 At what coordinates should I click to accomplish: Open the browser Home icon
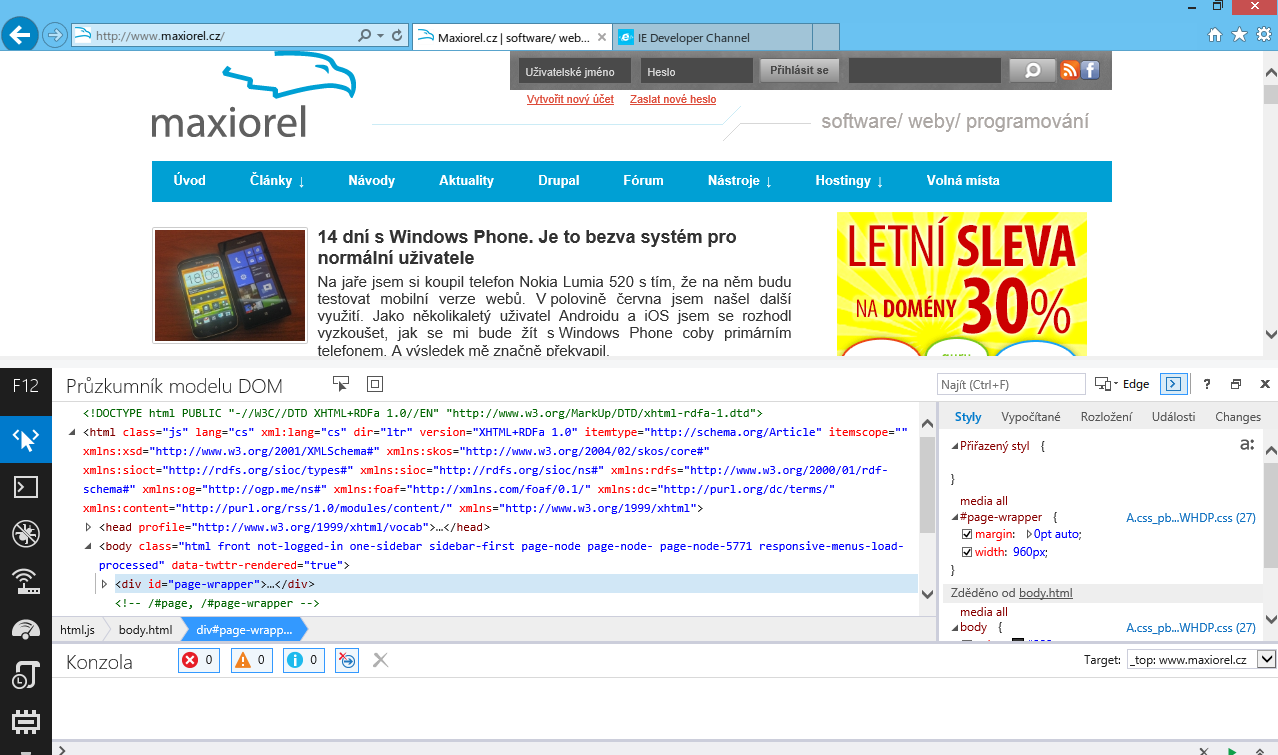point(1215,35)
